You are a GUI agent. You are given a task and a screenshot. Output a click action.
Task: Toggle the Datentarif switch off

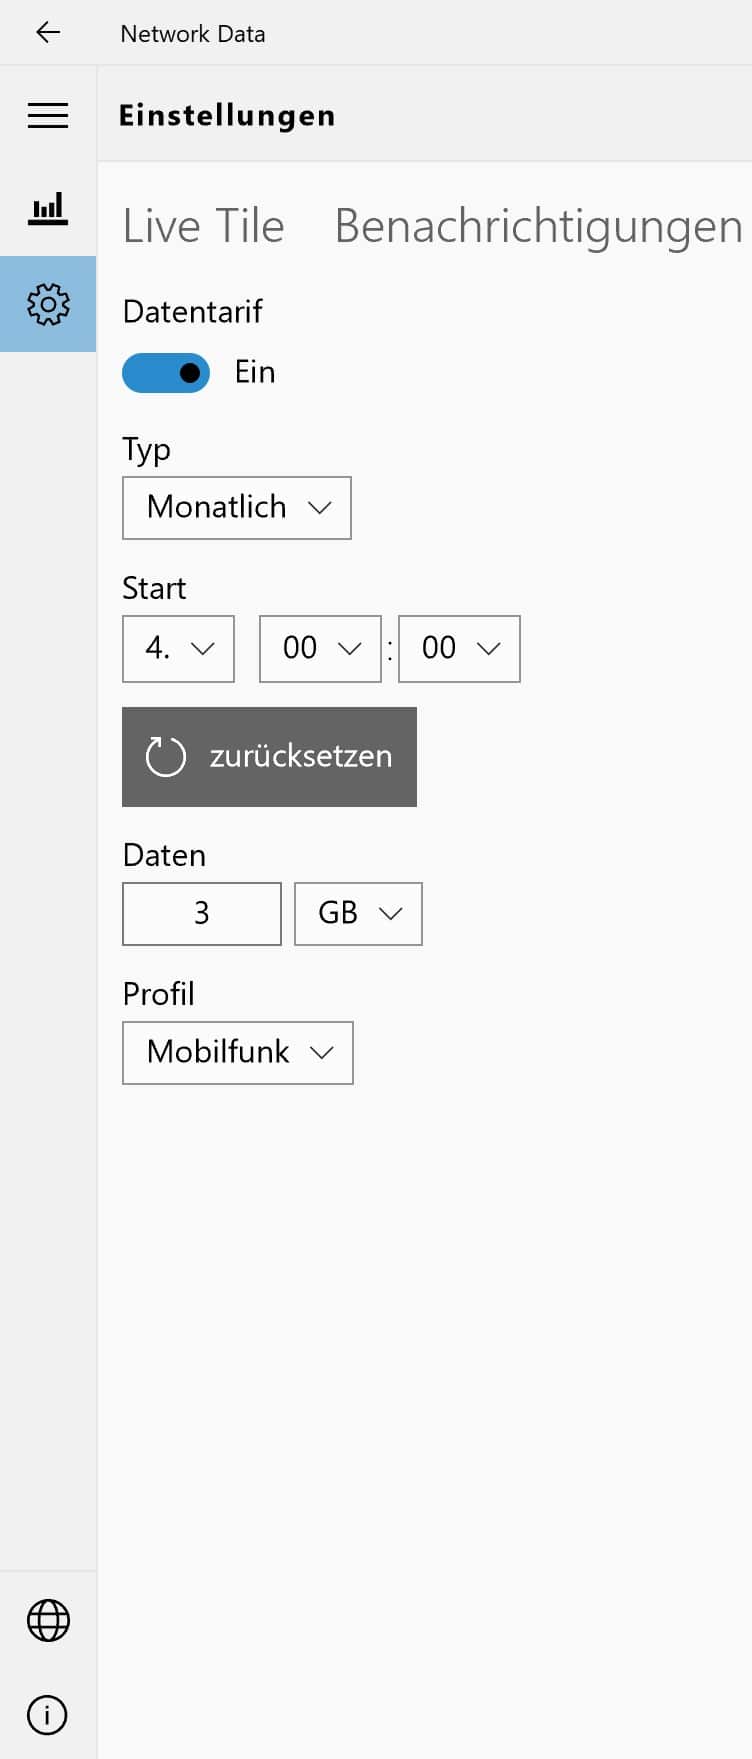(166, 373)
